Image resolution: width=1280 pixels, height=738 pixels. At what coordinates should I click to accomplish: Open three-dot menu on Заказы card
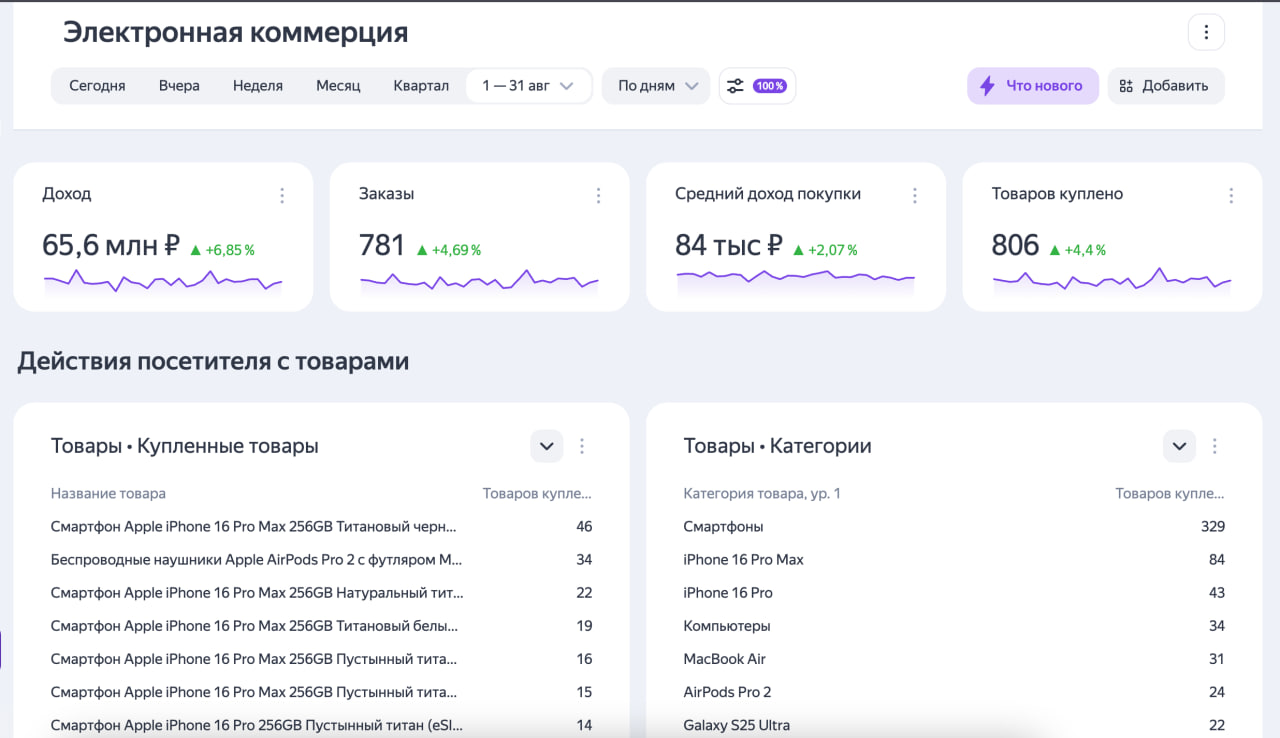[x=598, y=196]
